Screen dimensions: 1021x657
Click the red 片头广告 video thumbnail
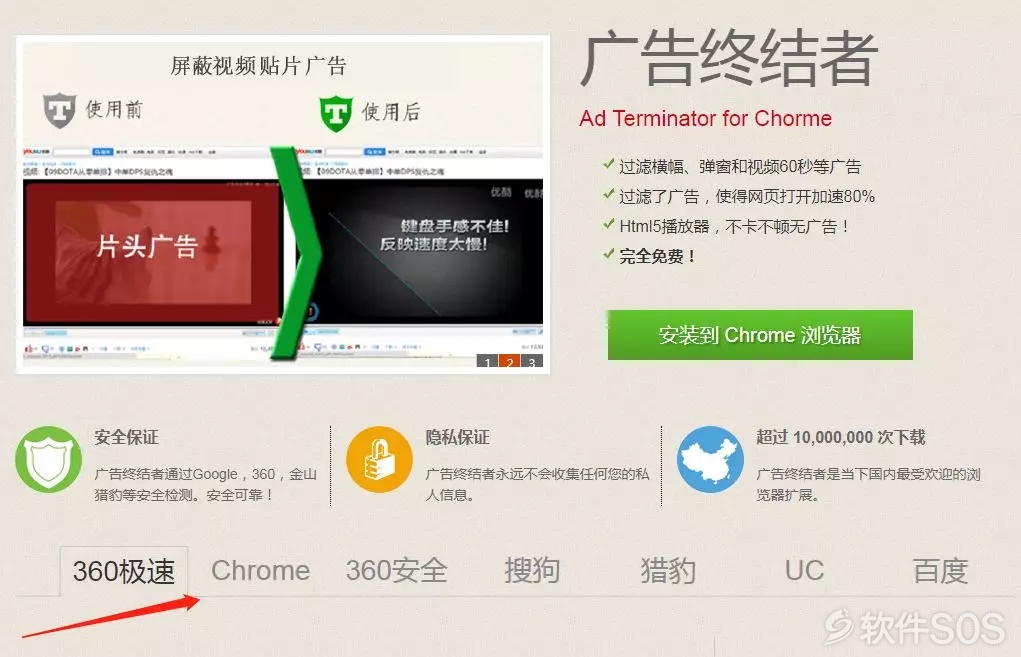pyautogui.click(x=153, y=252)
